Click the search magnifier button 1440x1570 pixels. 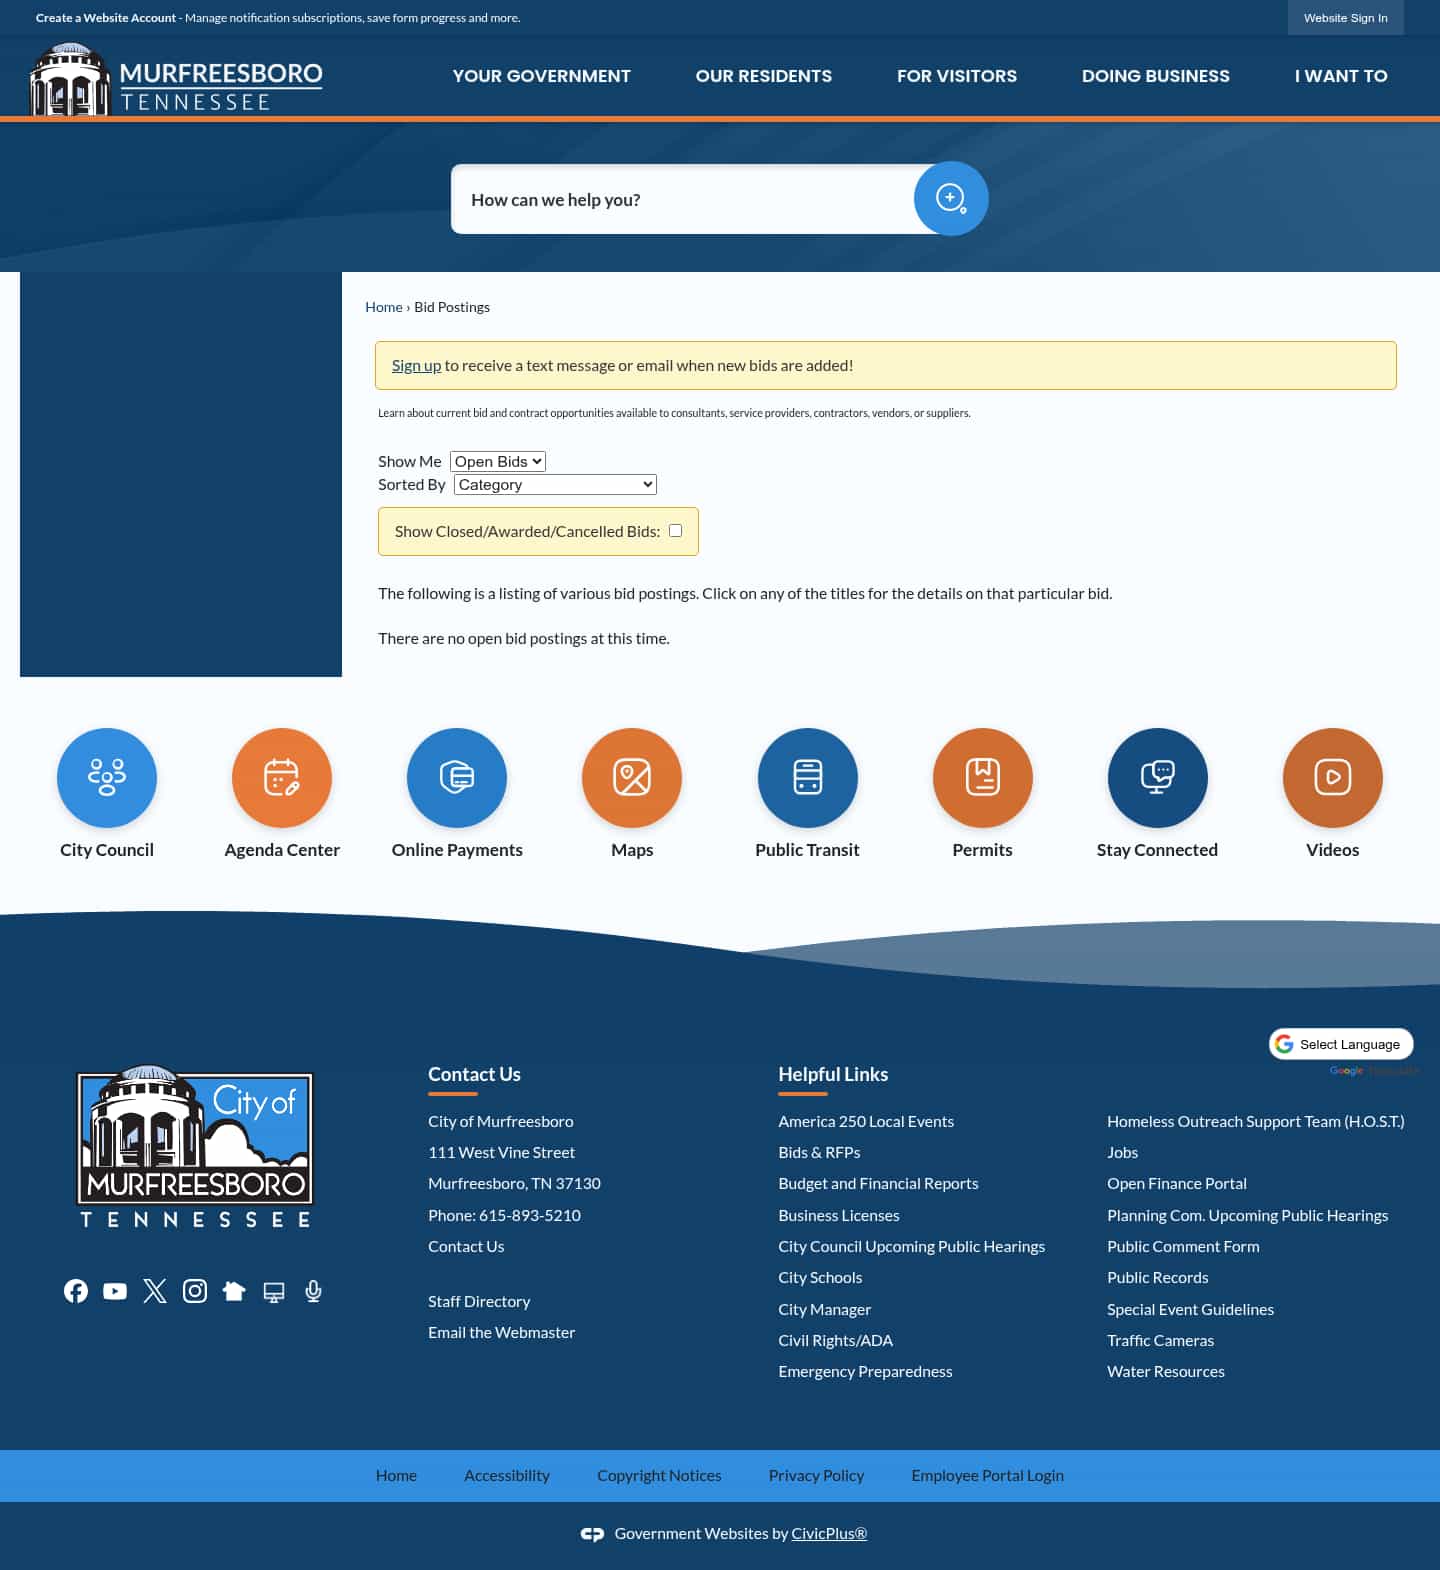click(951, 198)
